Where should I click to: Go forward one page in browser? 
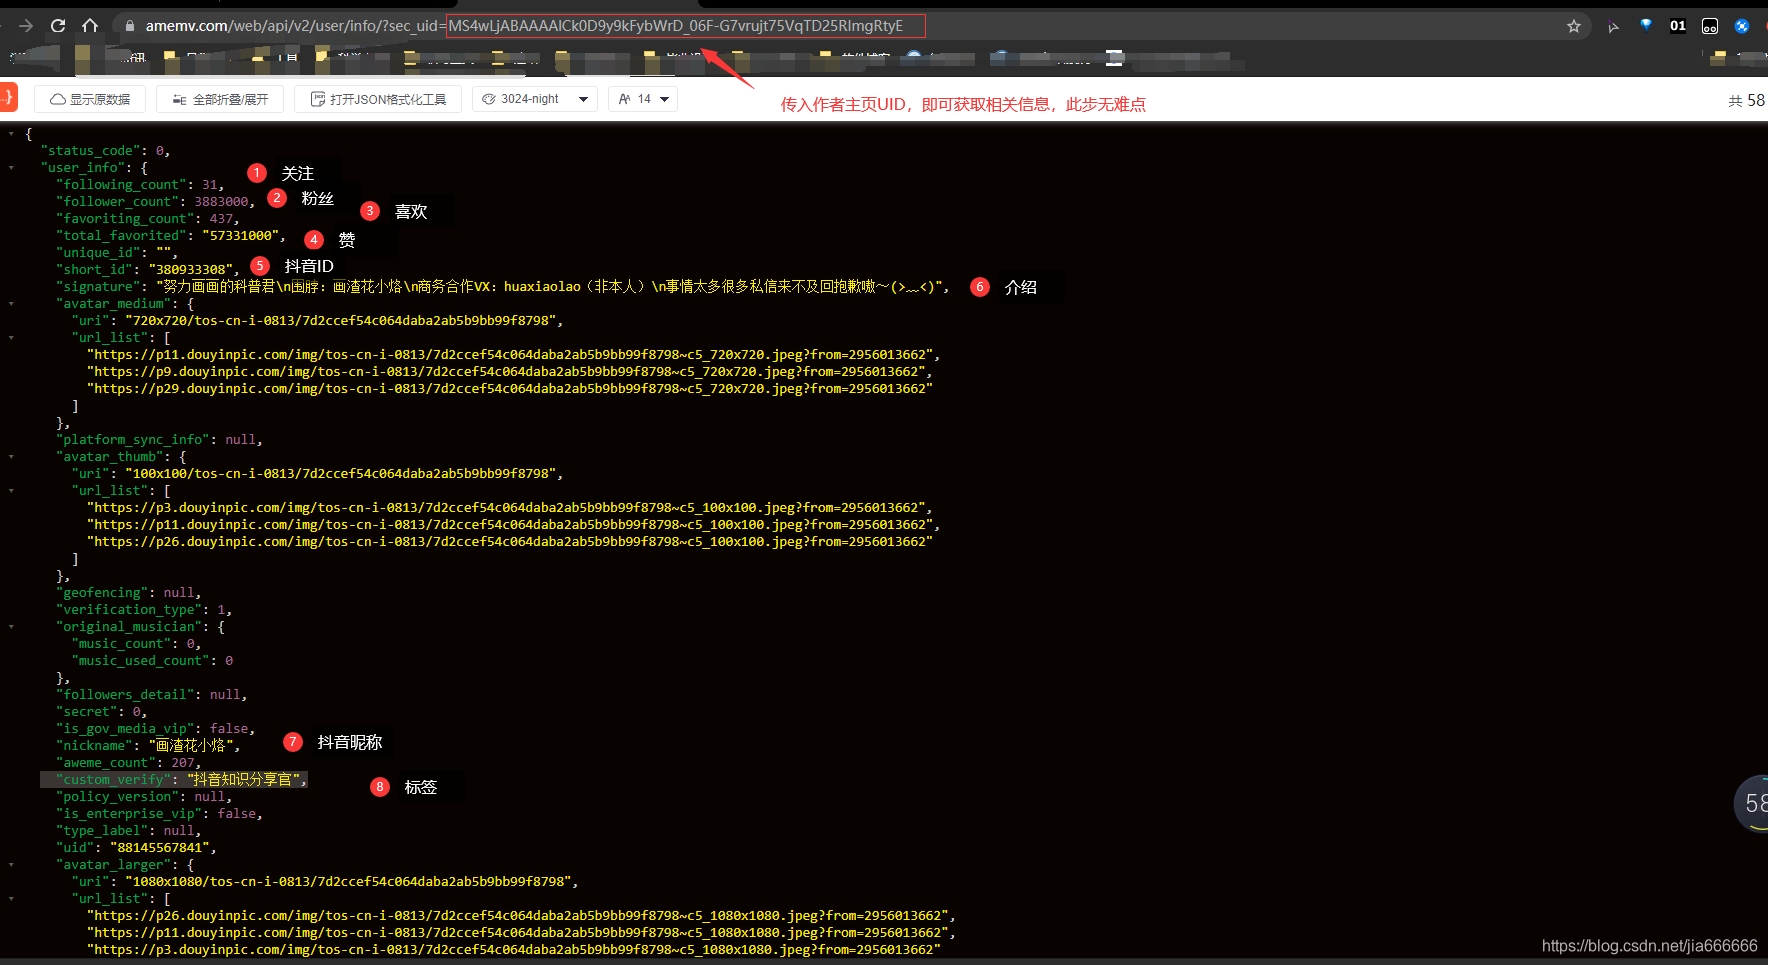click(26, 26)
